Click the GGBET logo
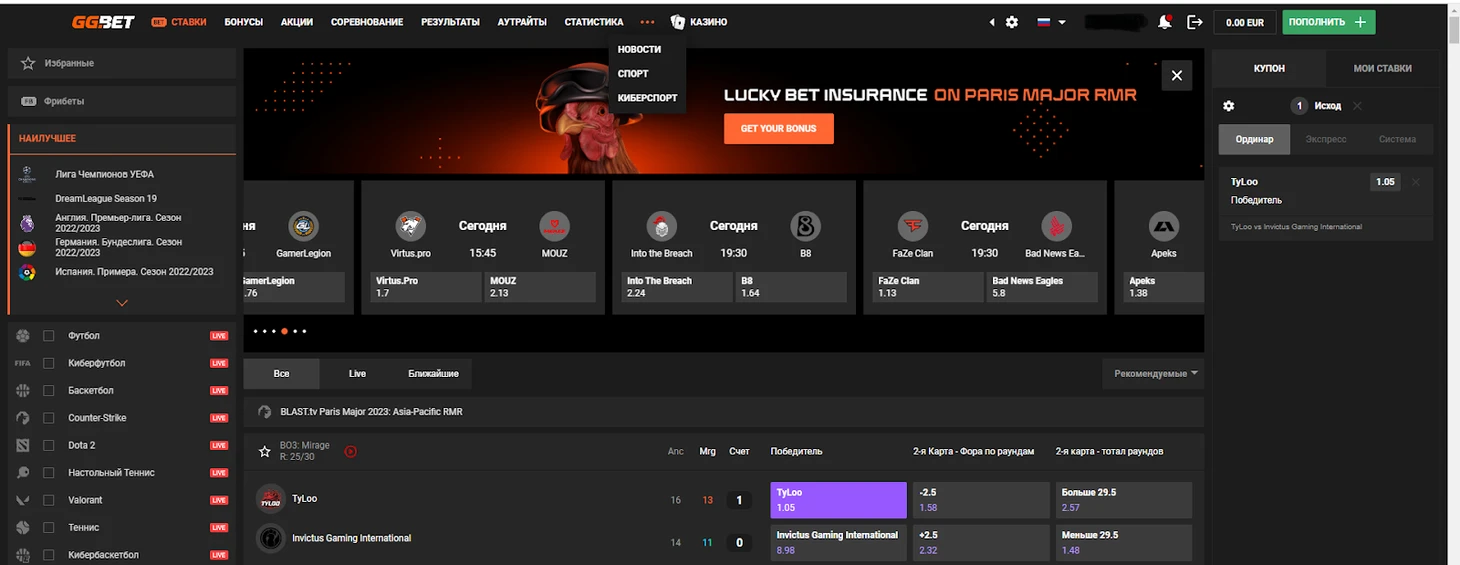 103,22
